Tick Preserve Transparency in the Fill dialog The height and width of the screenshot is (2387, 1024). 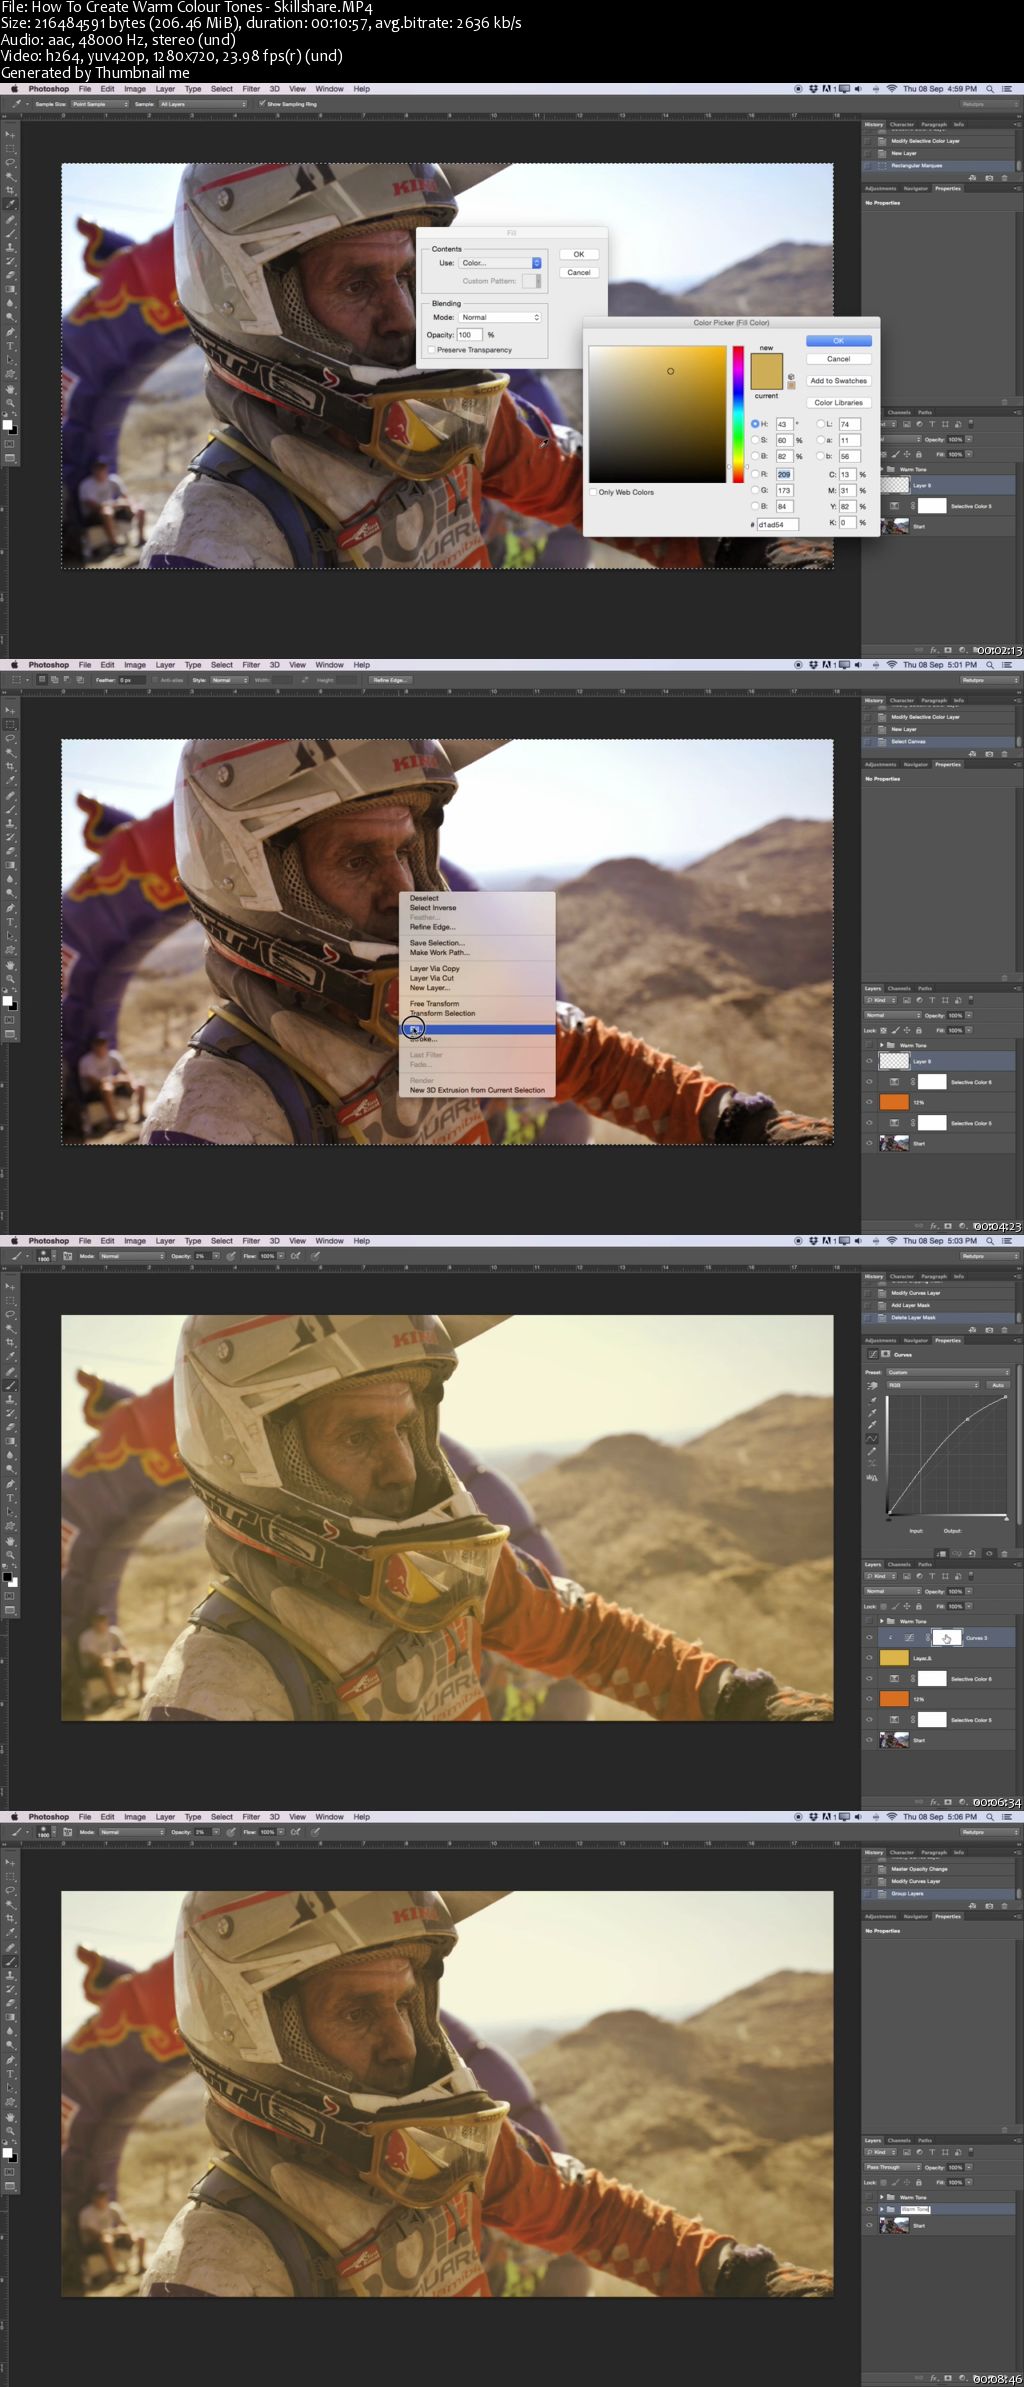pos(431,350)
